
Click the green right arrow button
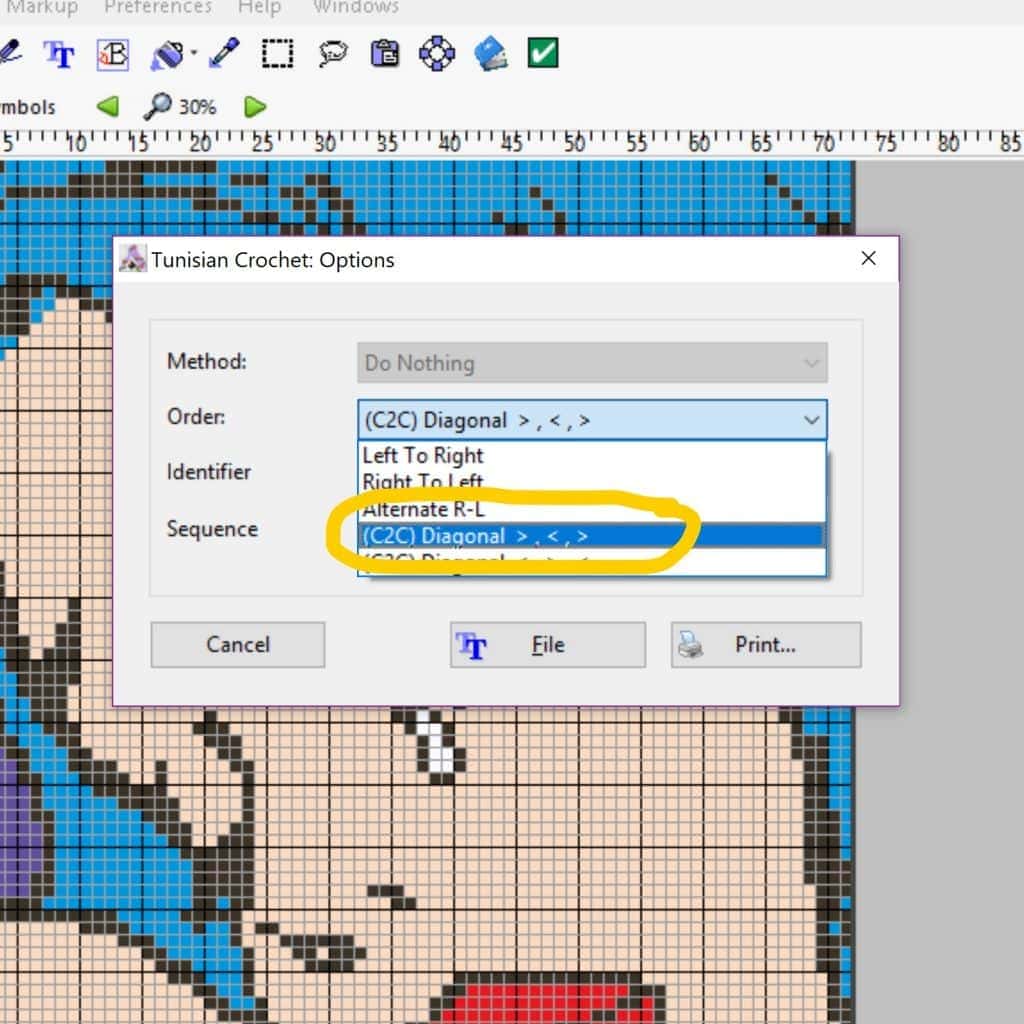point(255,106)
